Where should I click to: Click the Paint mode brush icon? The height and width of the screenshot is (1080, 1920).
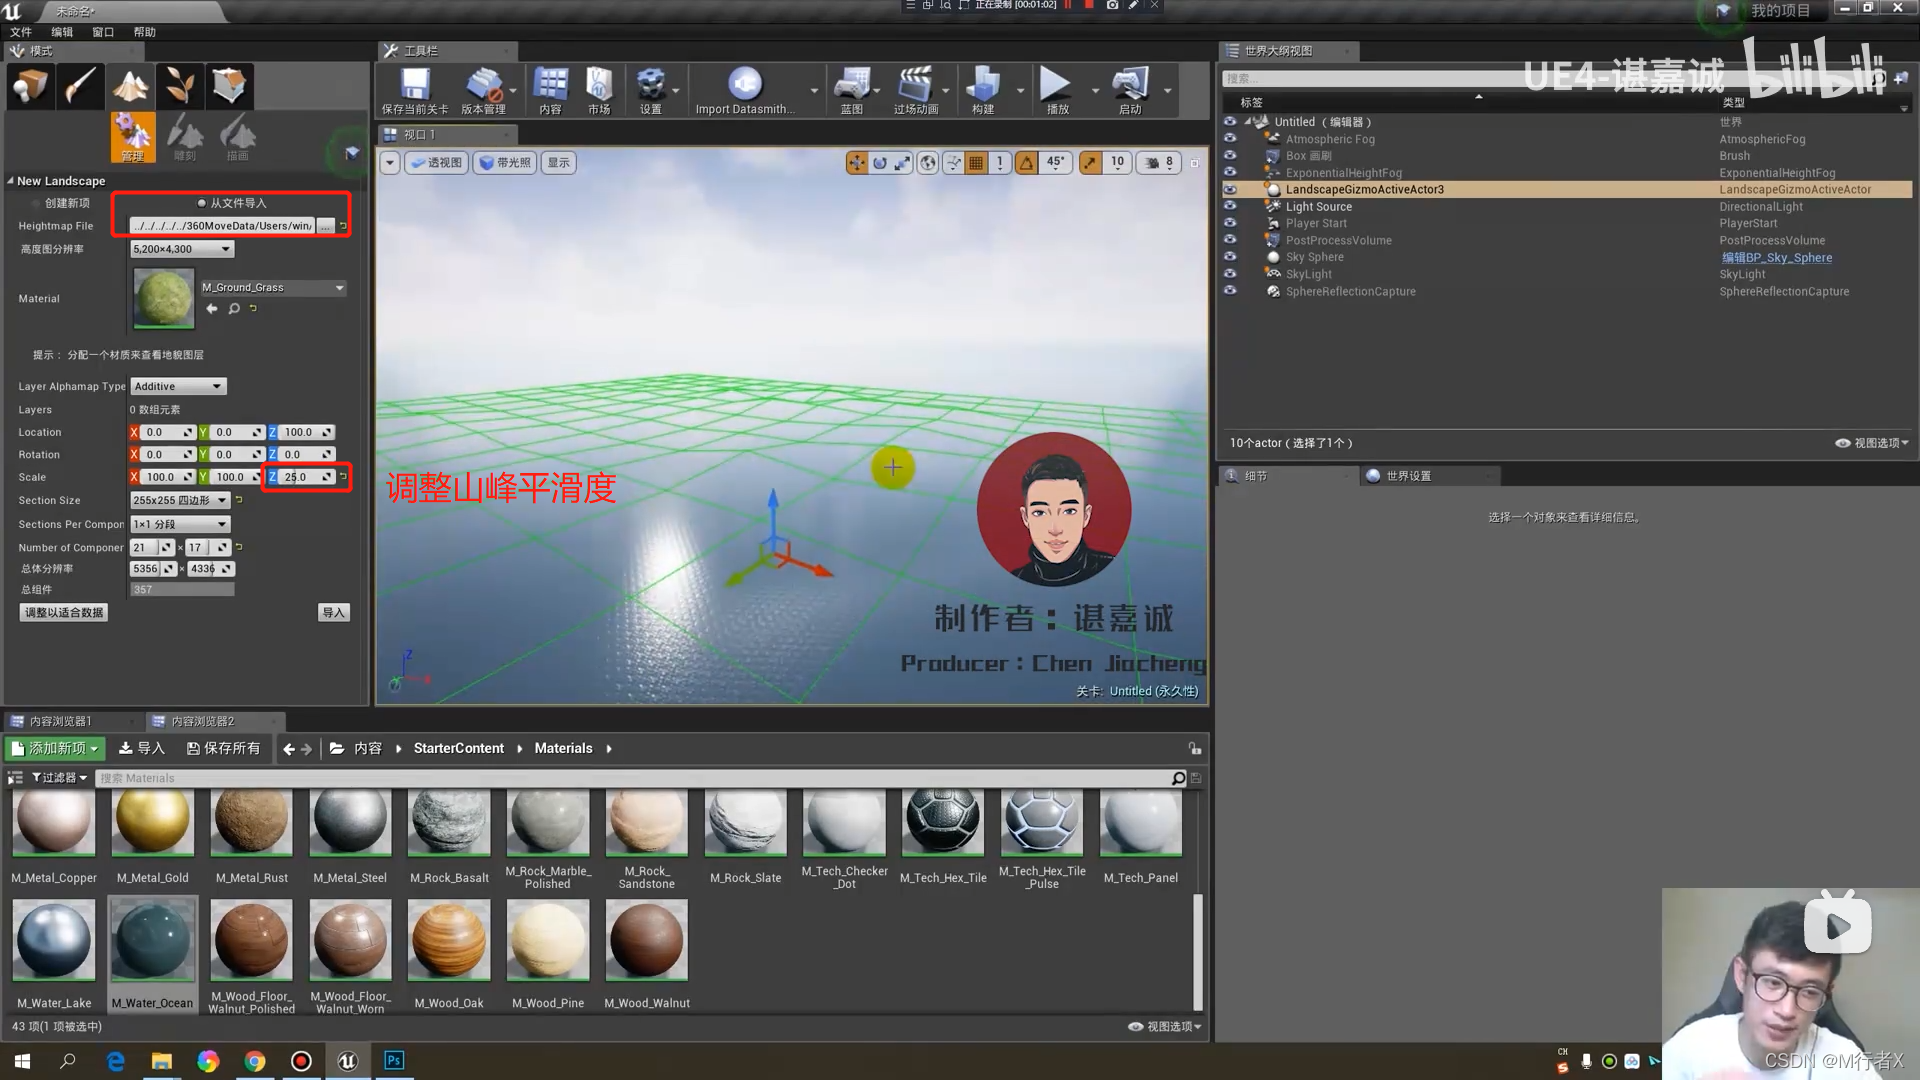80,86
